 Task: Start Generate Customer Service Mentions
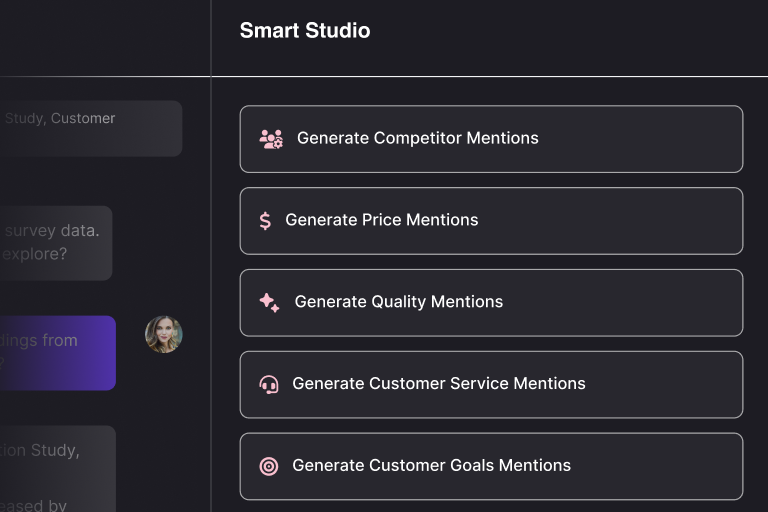491,385
